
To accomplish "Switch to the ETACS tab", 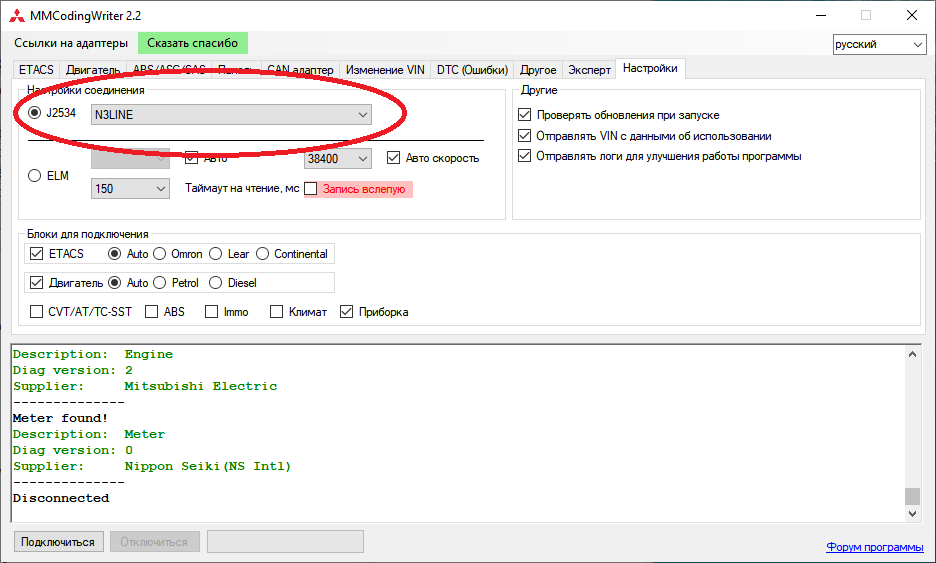I will point(36,70).
